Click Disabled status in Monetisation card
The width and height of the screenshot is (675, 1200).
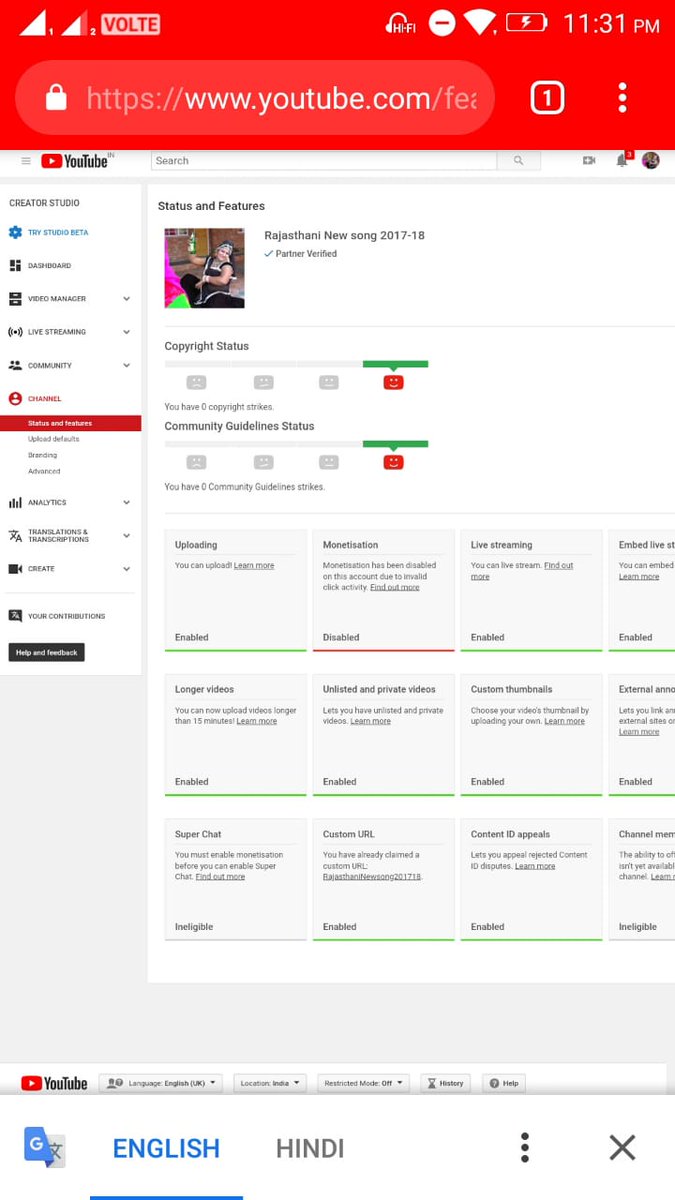coord(341,637)
